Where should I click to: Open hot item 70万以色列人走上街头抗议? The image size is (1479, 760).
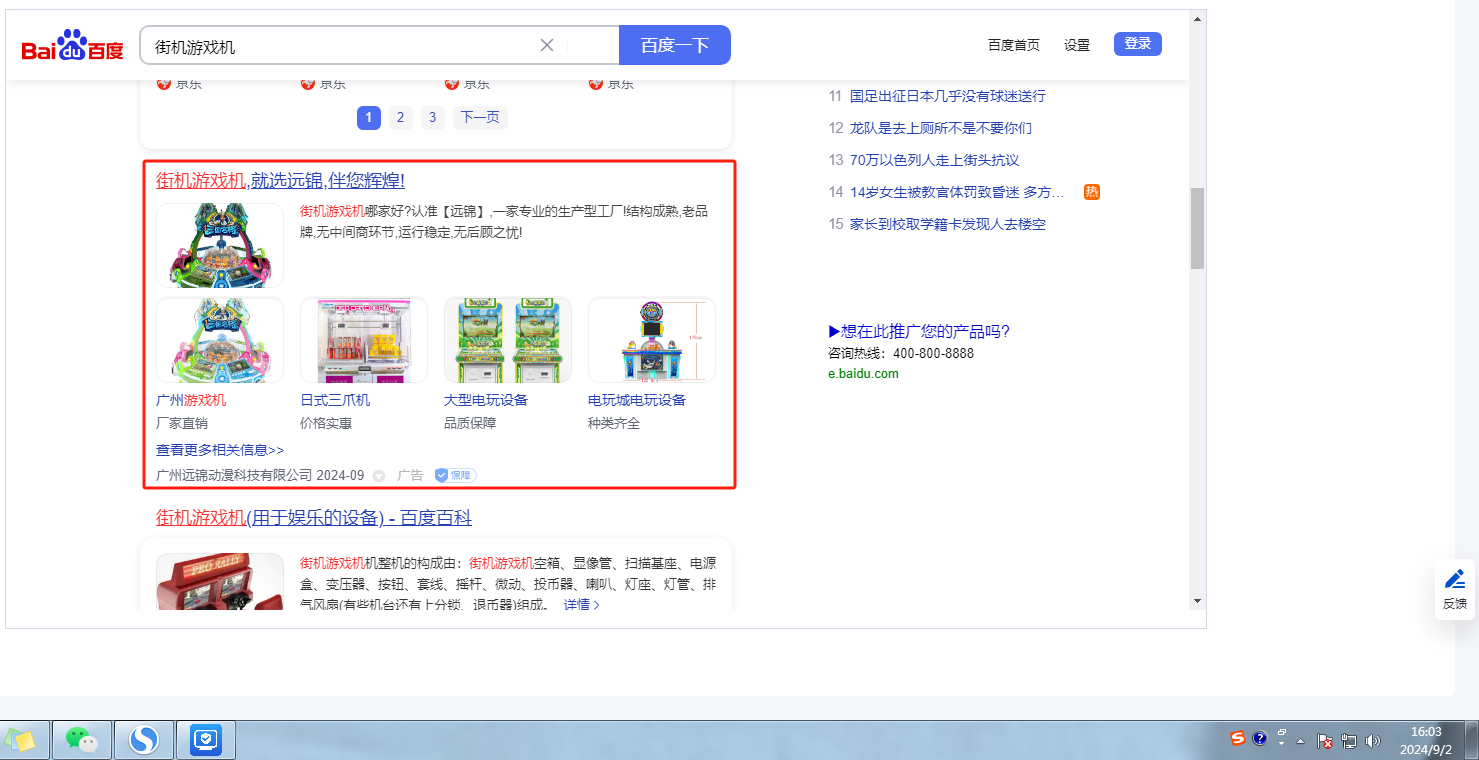935,160
